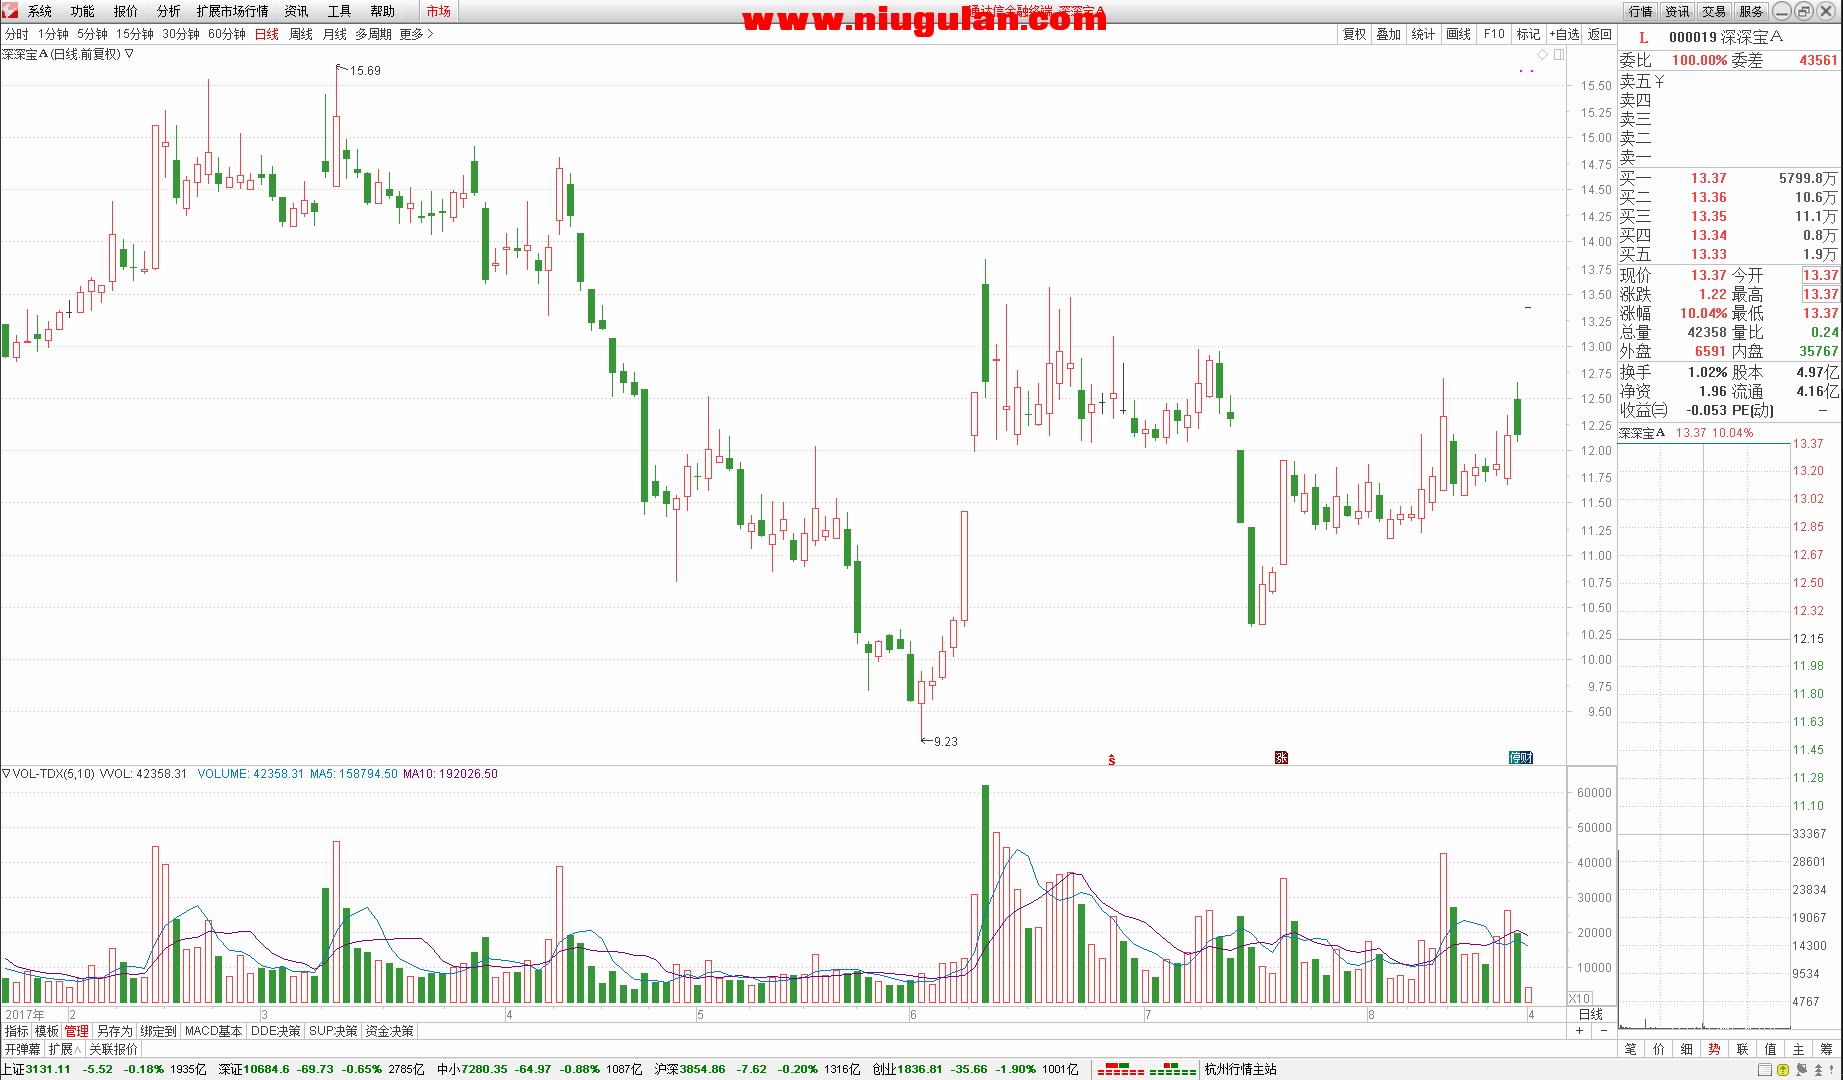Screen dimensions: 1843x1080
Task: Click the 筹 chip distribution tab
Action: click(1827, 1049)
